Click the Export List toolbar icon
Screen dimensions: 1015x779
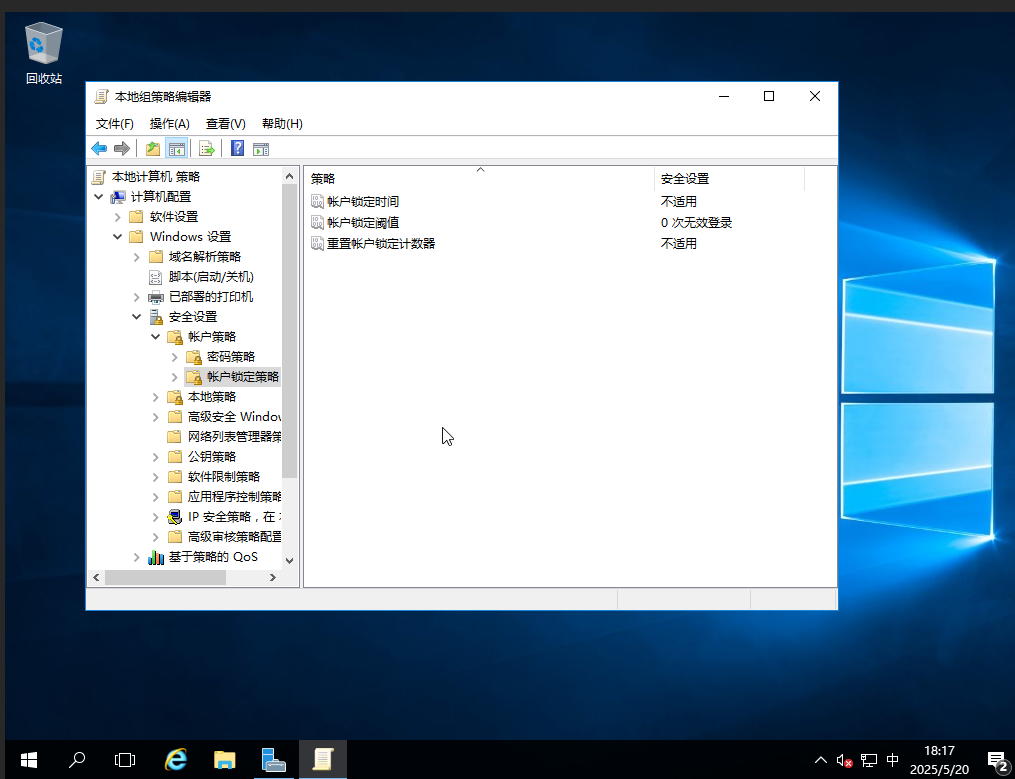point(206,149)
